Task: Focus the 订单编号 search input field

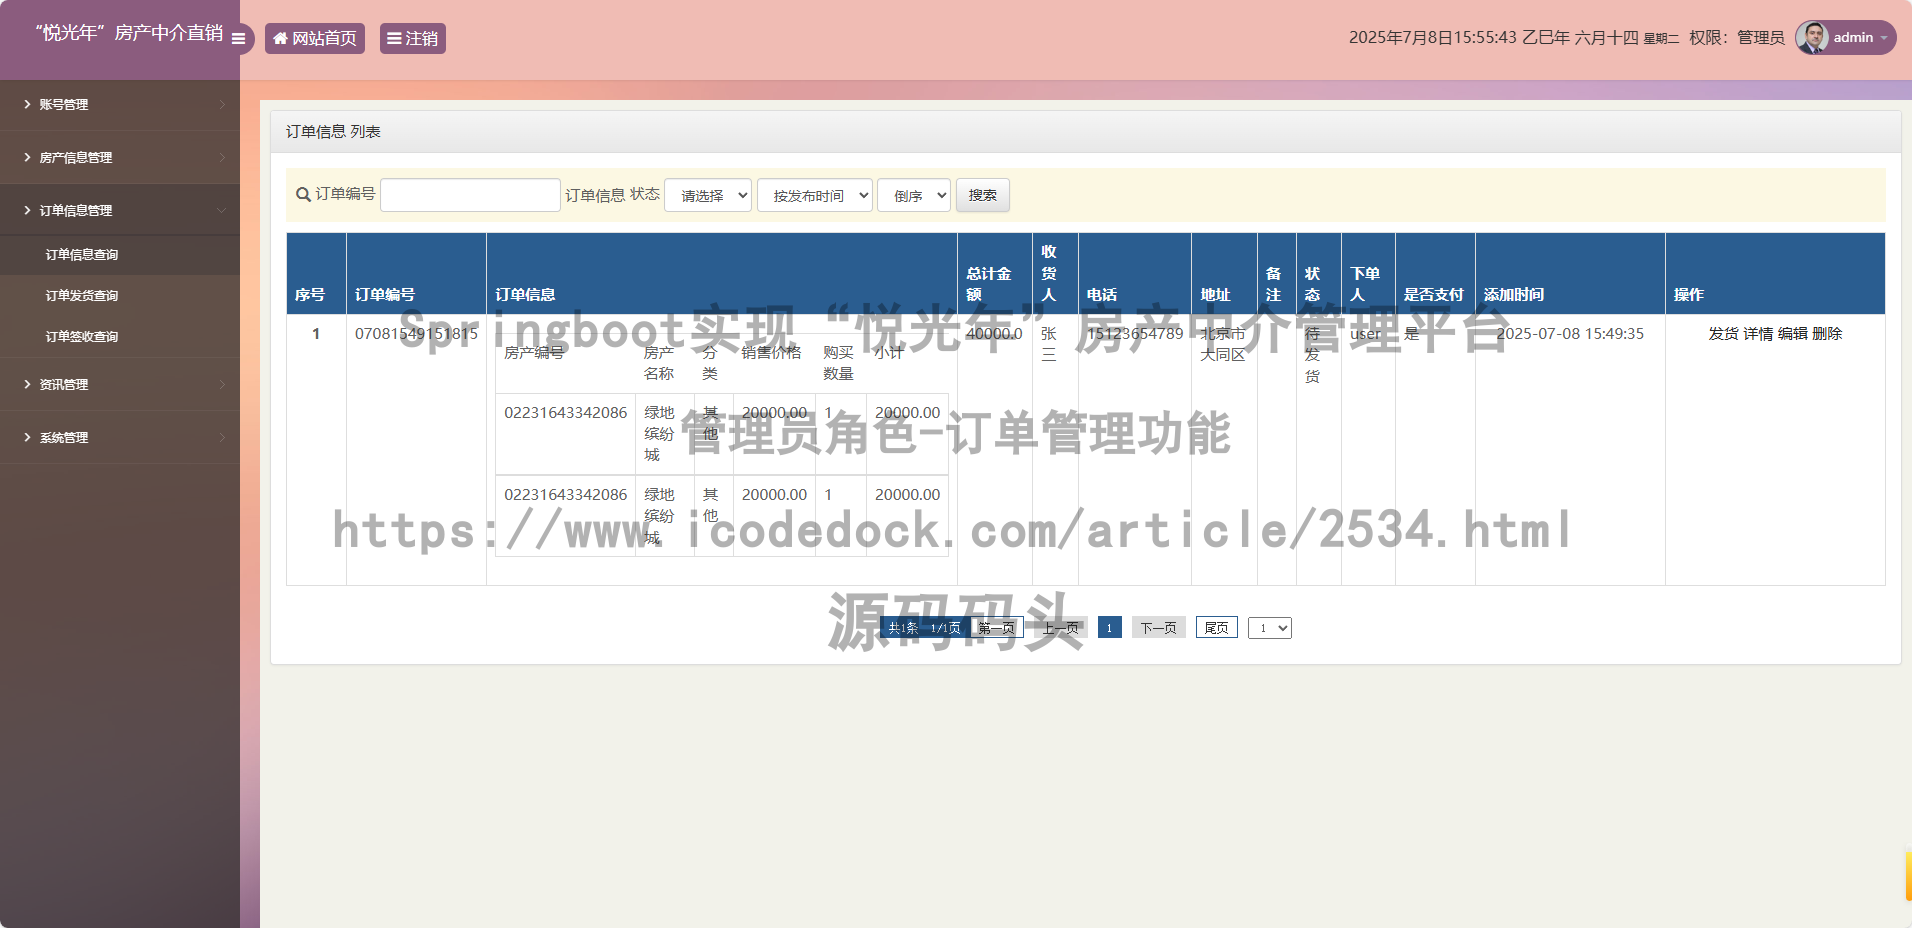Action: tap(470, 195)
